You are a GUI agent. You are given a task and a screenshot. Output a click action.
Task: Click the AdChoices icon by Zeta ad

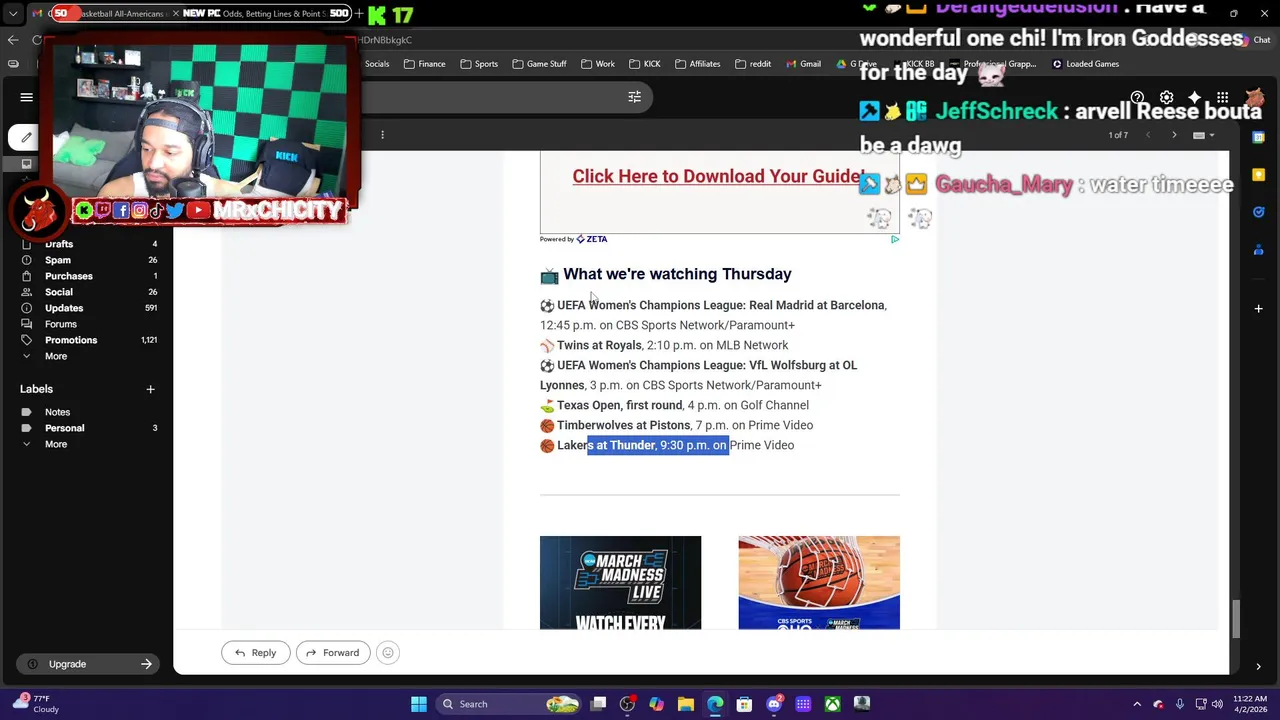tap(894, 239)
